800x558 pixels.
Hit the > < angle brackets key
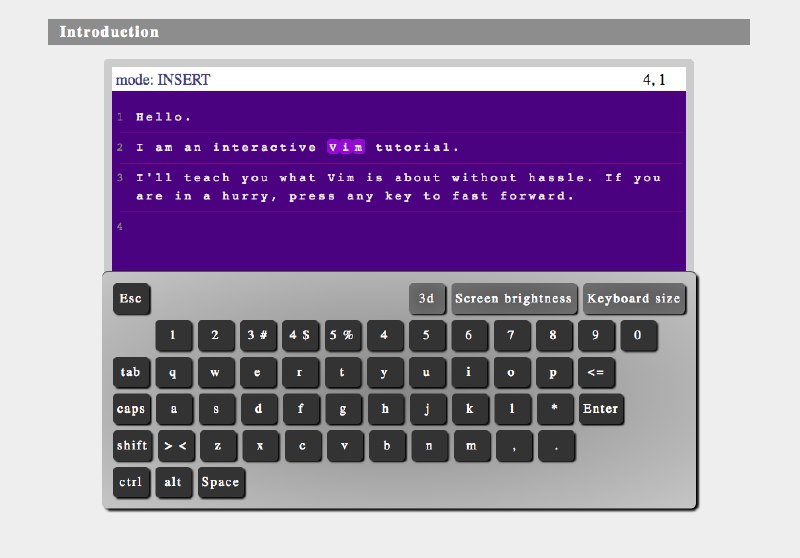click(x=176, y=445)
